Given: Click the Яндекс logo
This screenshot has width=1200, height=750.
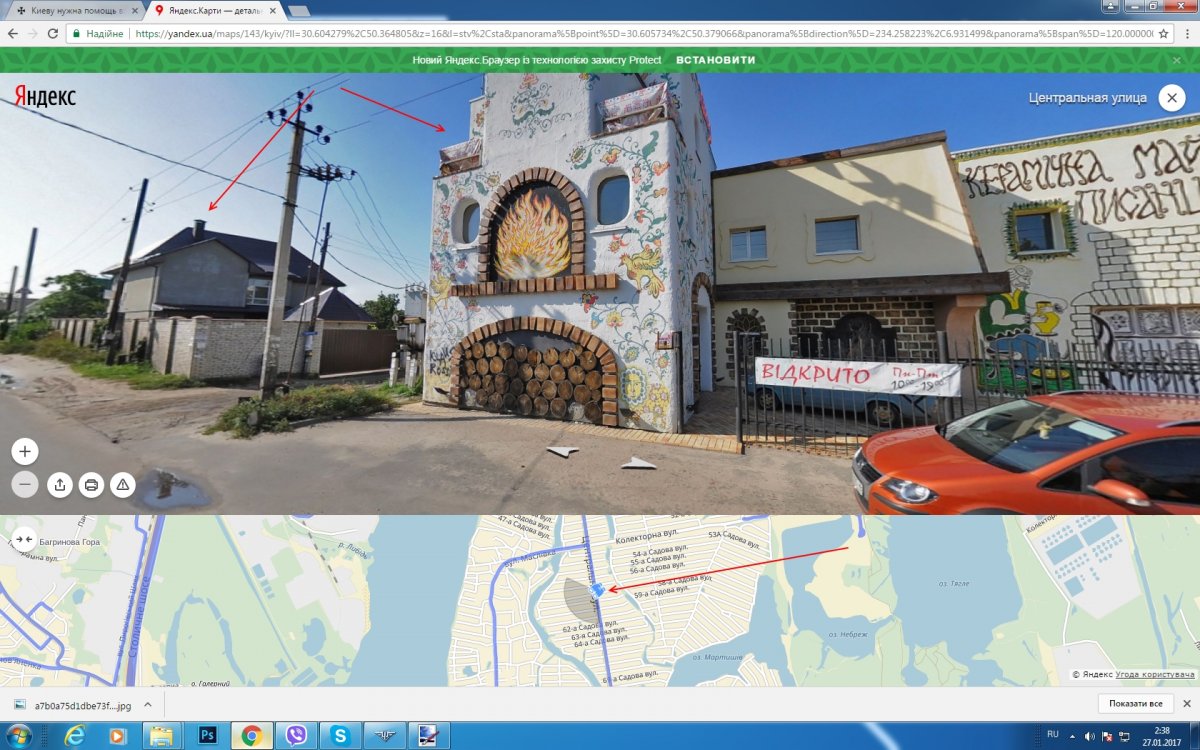Looking at the screenshot, I should tap(45, 96).
